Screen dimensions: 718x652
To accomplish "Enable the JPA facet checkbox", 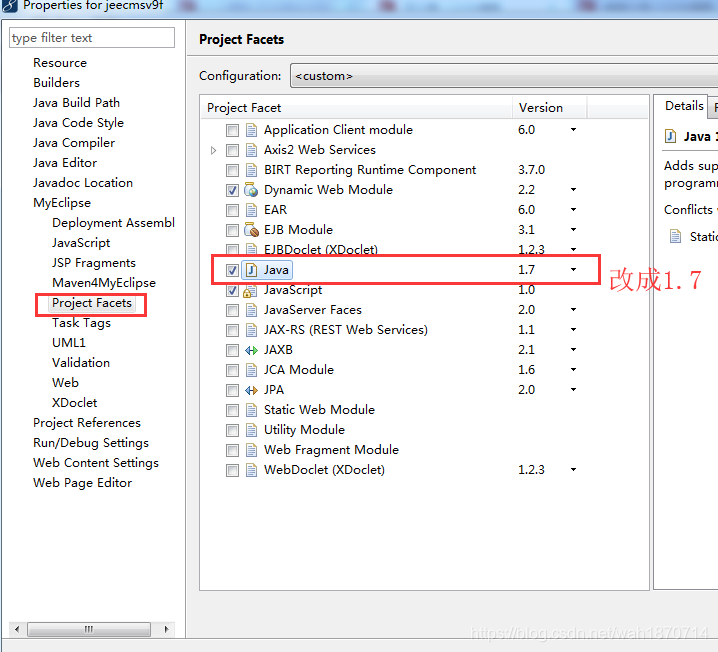I will tap(232, 391).
